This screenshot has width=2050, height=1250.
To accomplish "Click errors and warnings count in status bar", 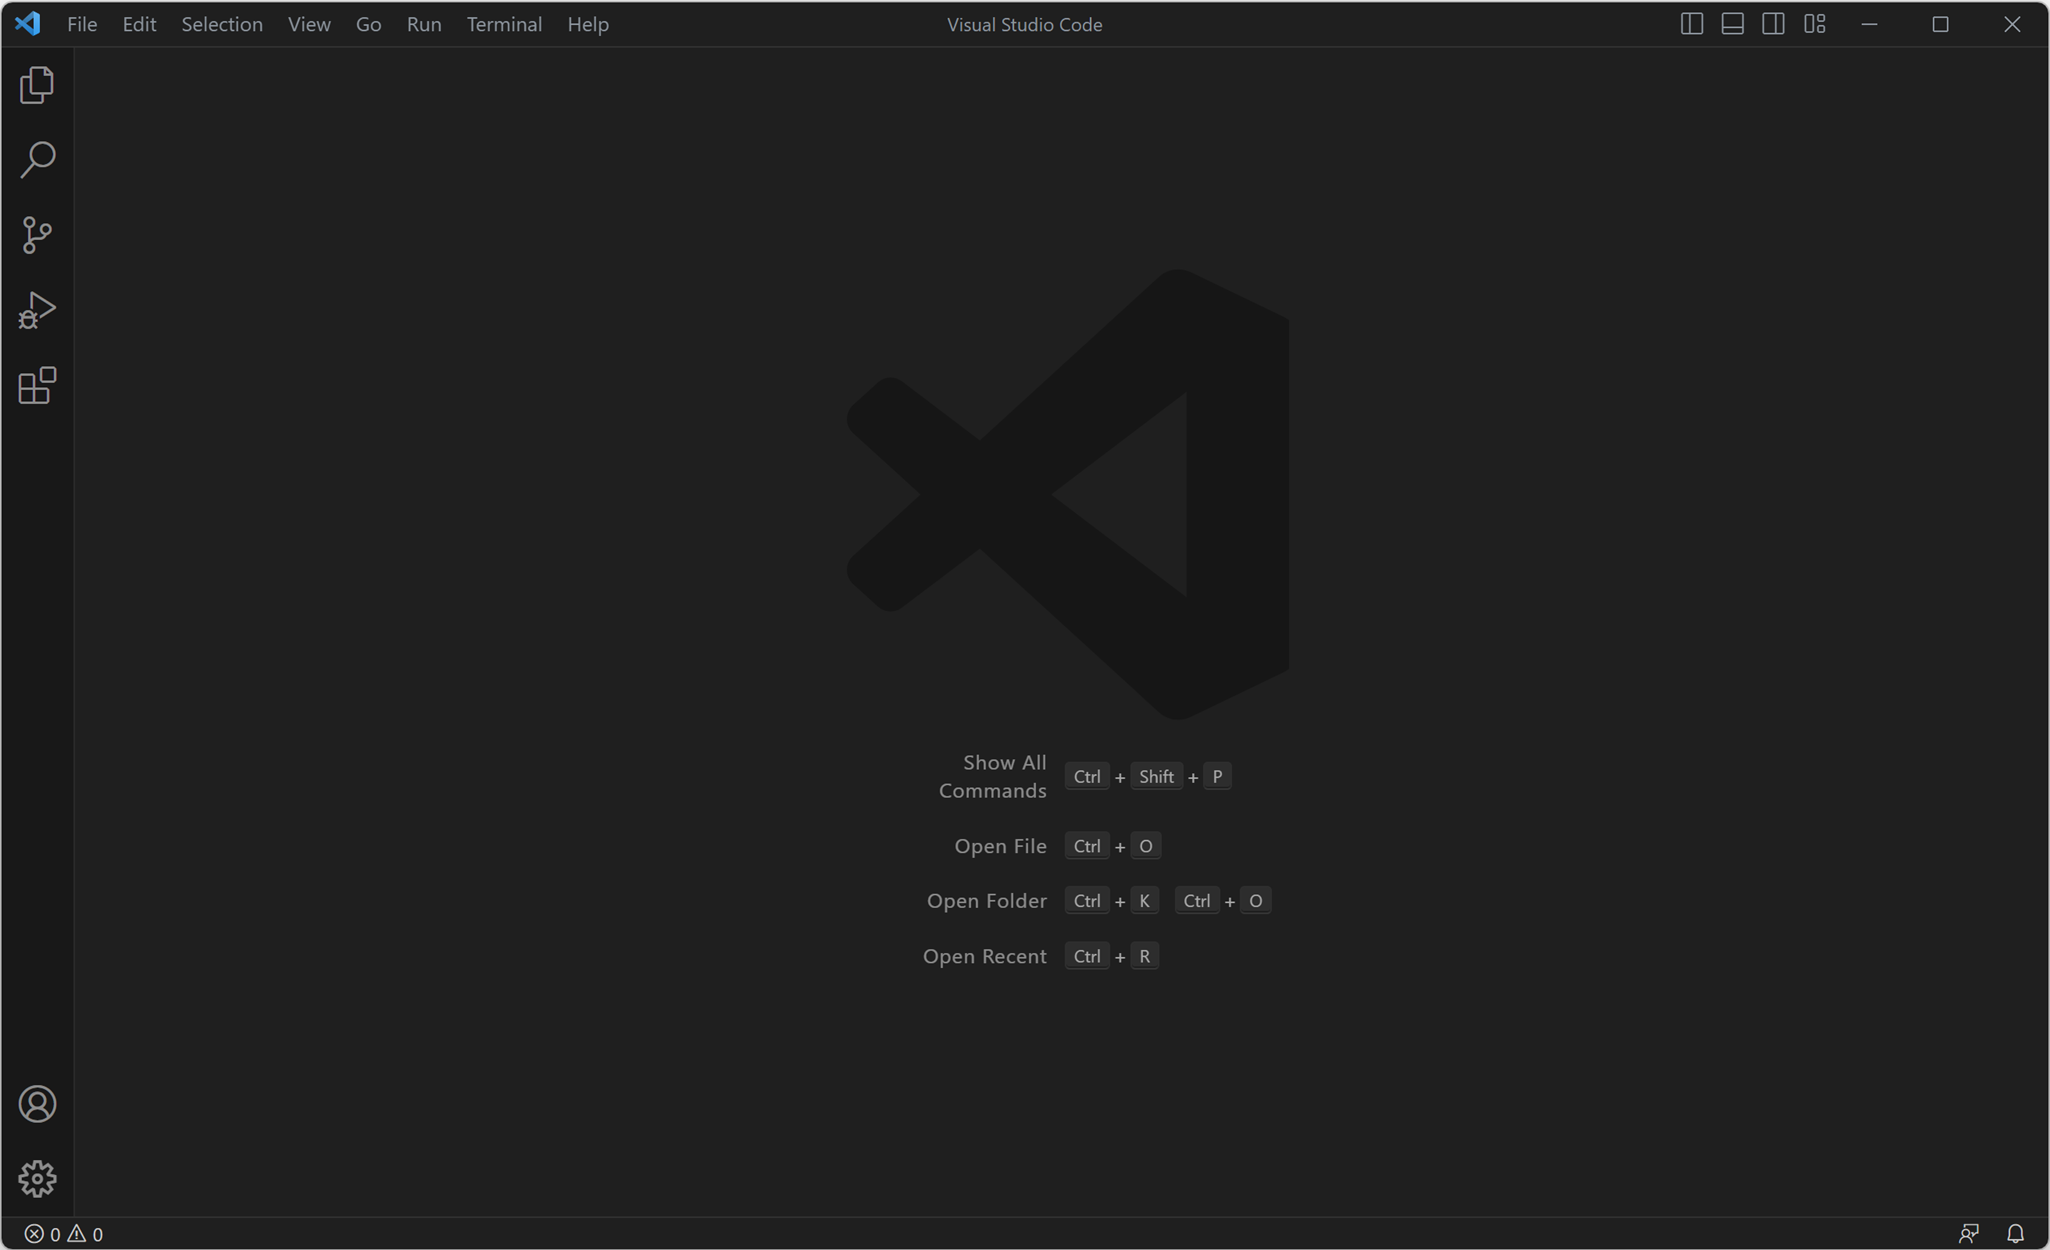I will (x=64, y=1233).
